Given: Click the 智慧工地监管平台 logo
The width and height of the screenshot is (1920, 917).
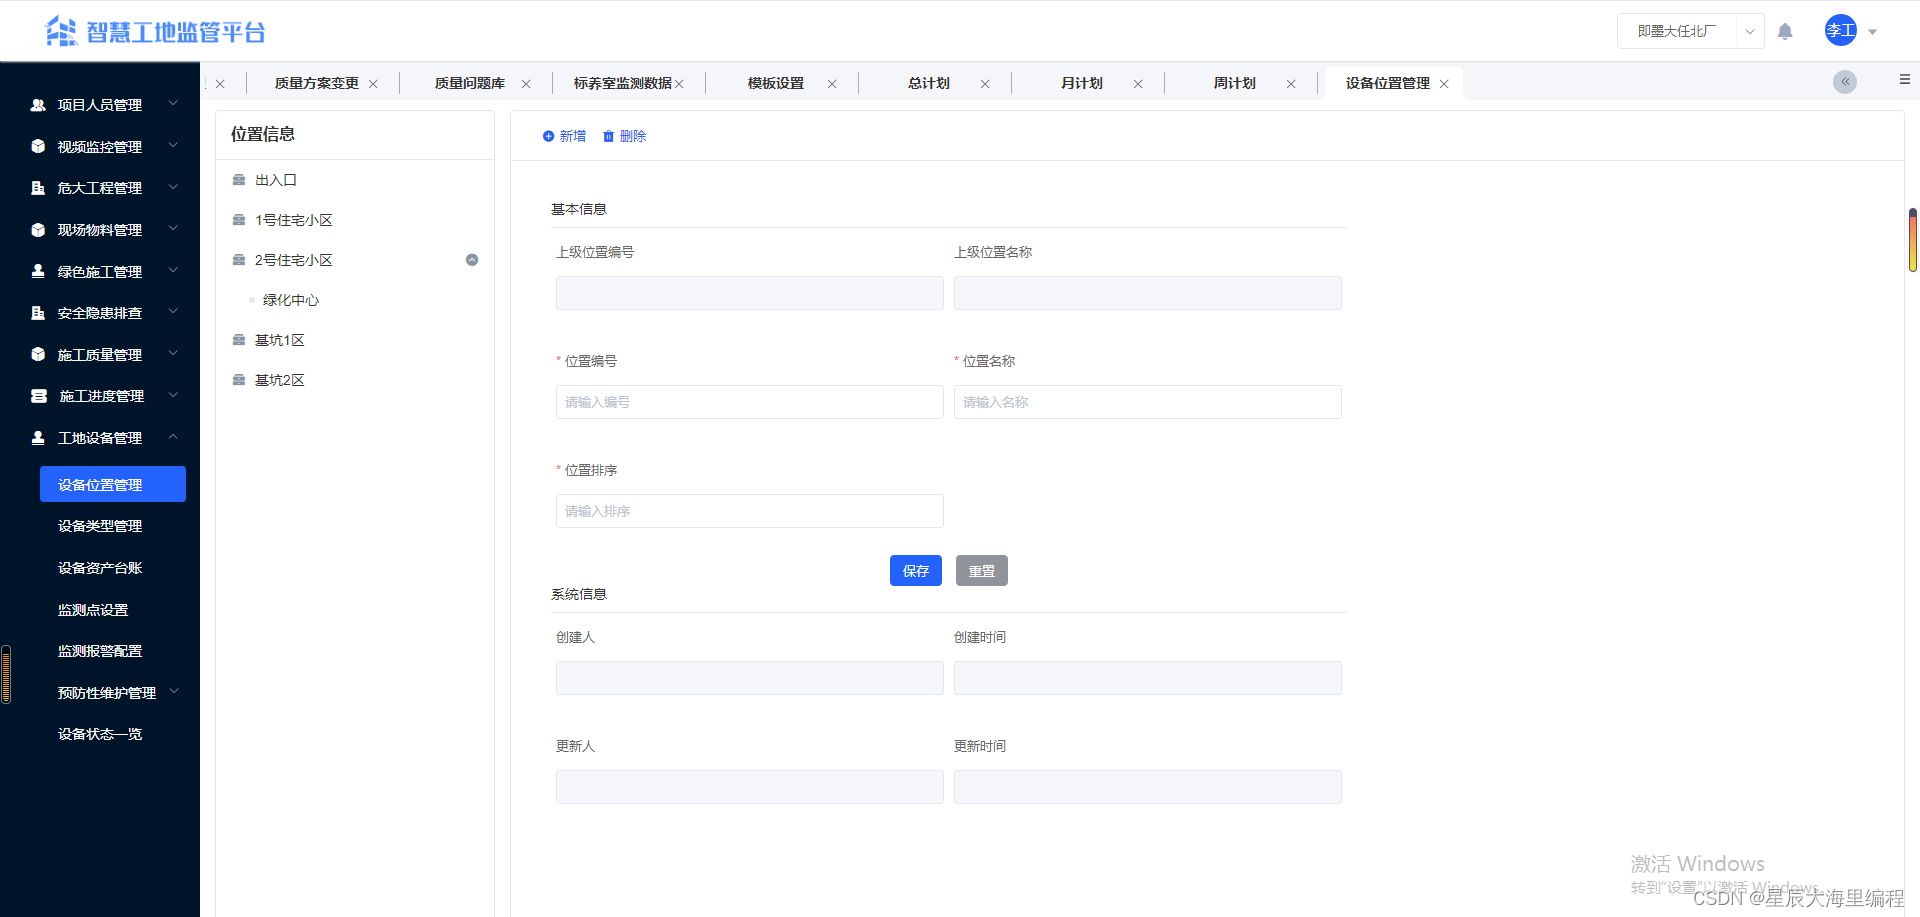Looking at the screenshot, I should click(155, 32).
